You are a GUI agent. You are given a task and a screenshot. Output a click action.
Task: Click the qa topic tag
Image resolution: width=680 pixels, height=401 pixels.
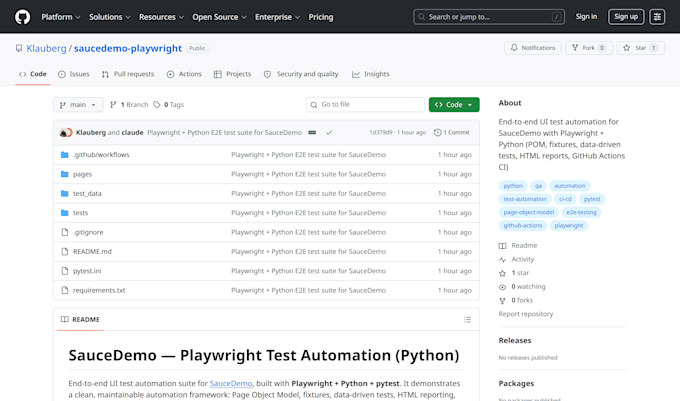[x=538, y=186]
